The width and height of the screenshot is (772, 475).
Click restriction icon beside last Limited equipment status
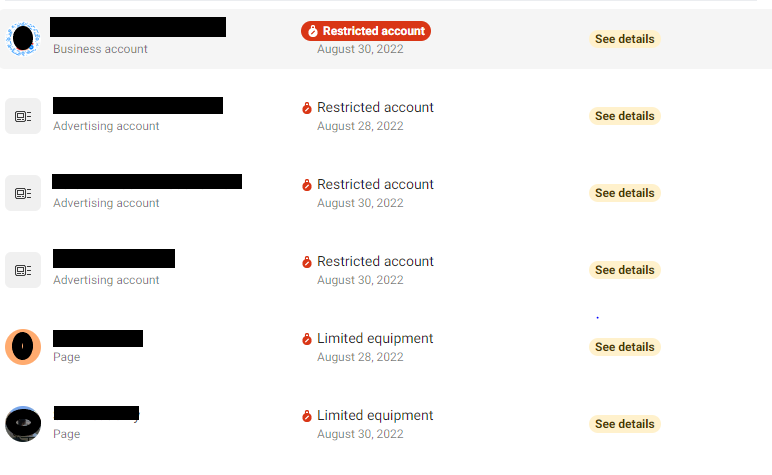[307, 416]
